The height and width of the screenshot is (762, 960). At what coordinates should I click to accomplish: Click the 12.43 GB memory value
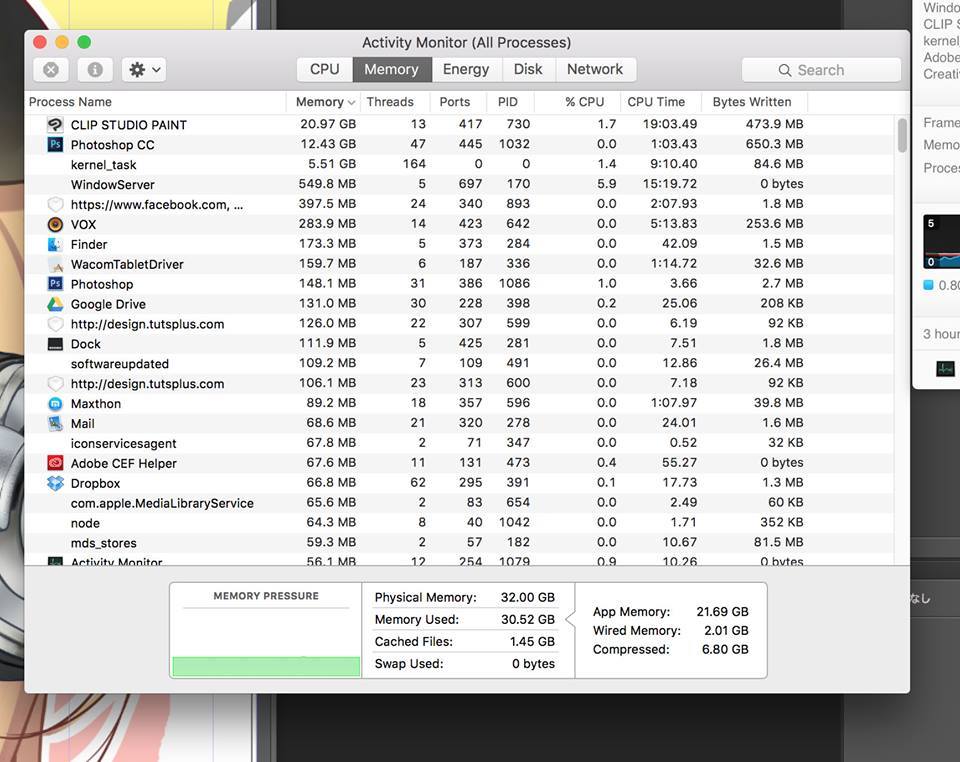[328, 144]
